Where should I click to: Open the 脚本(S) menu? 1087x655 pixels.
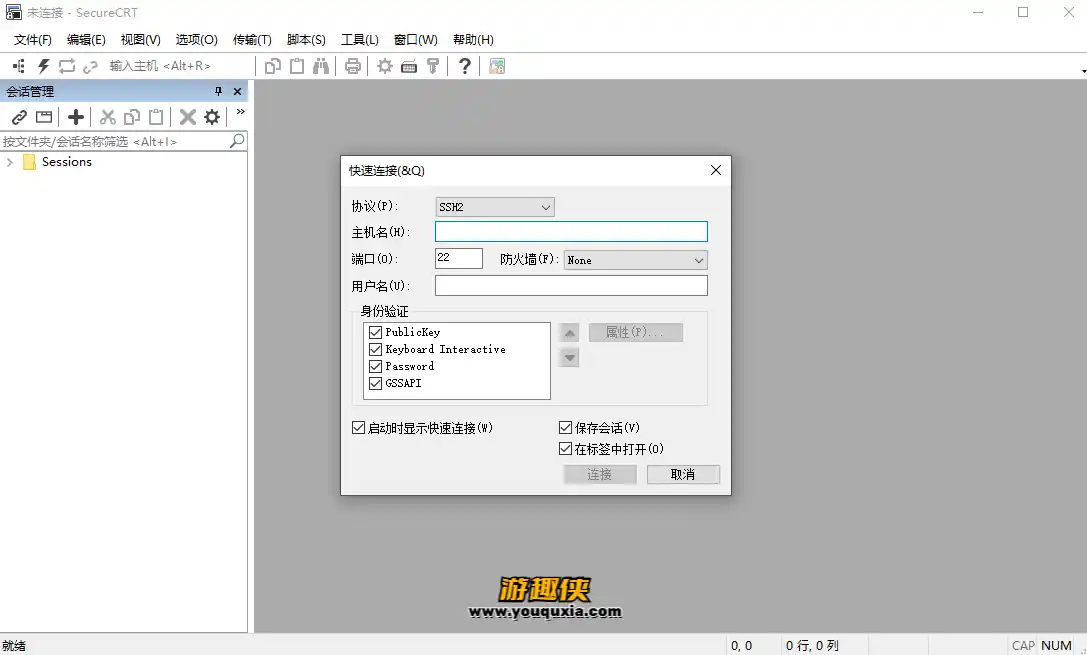point(306,40)
